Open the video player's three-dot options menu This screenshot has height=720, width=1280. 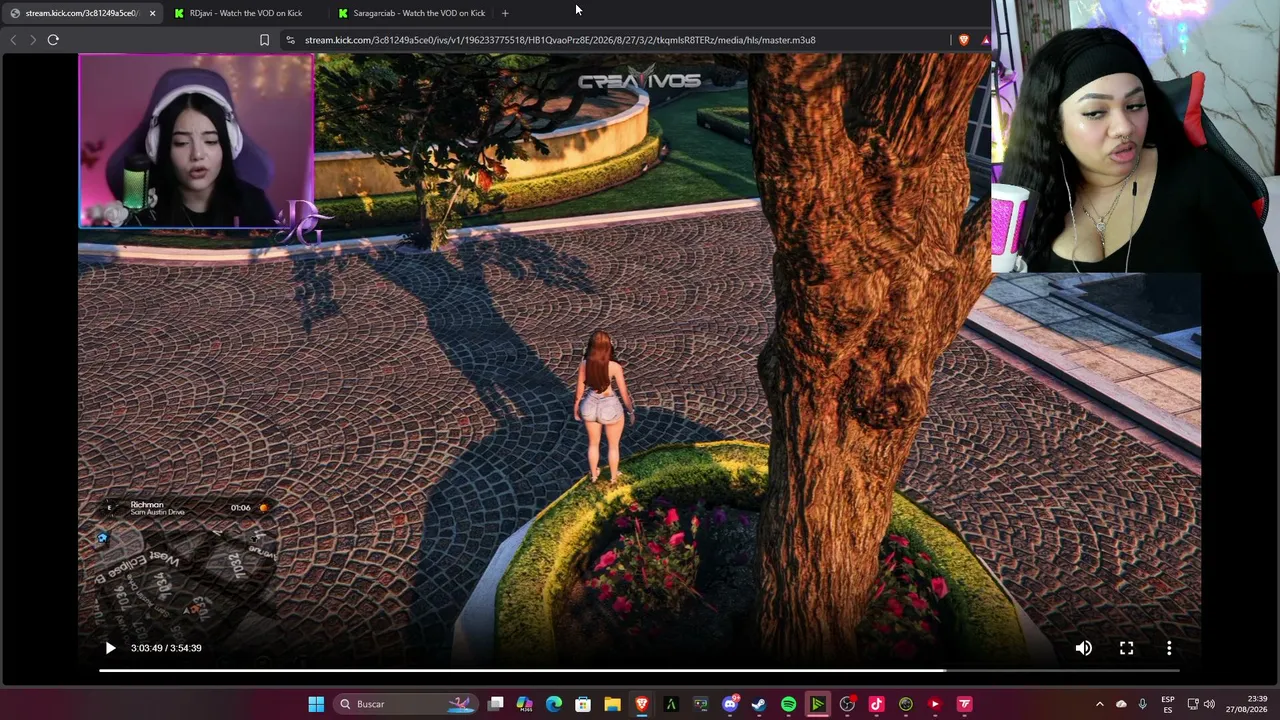tap(1169, 648)
